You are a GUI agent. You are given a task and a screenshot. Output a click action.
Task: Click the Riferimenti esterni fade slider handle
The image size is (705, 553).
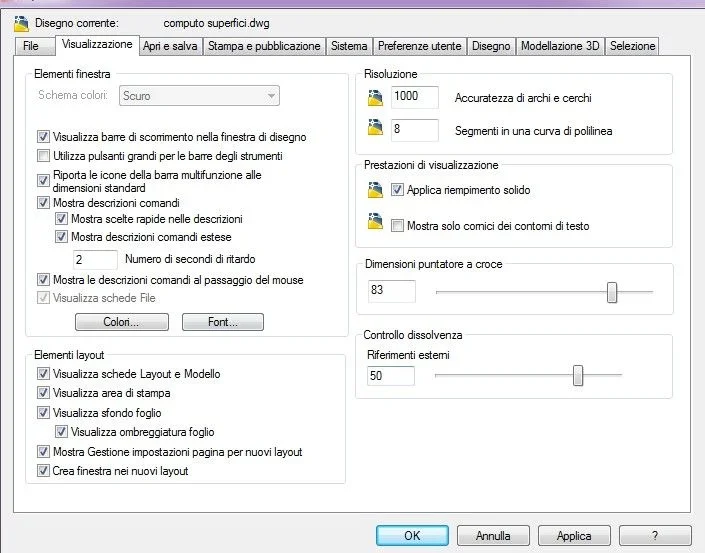coord(578,375)
